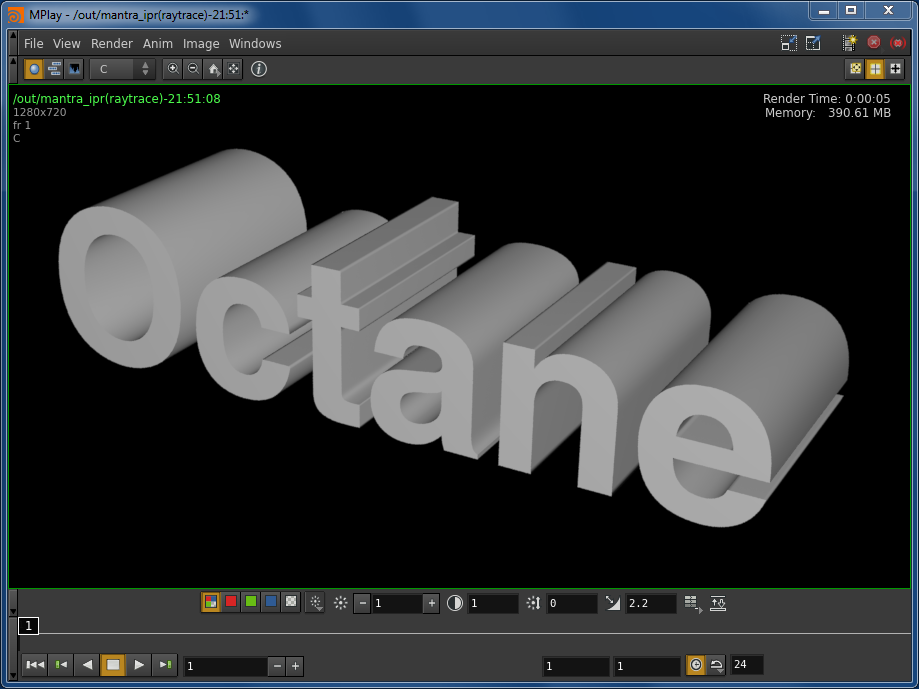Screen dimensions: 919x689
Task: Click the current frame number field
Action: coord(226,666)
